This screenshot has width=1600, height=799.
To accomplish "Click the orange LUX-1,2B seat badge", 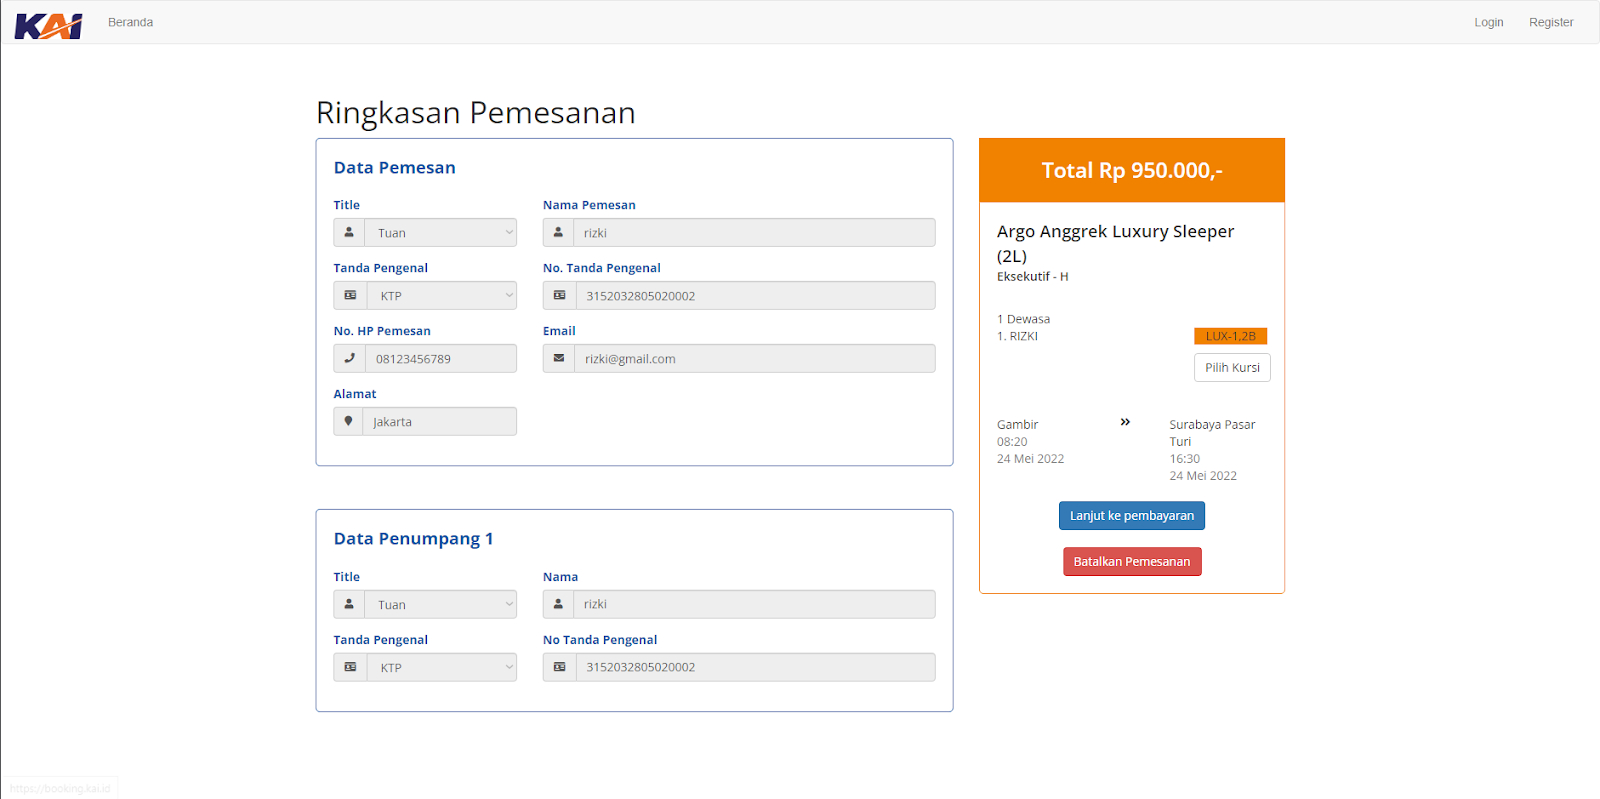I will [x=1230, y=336].
